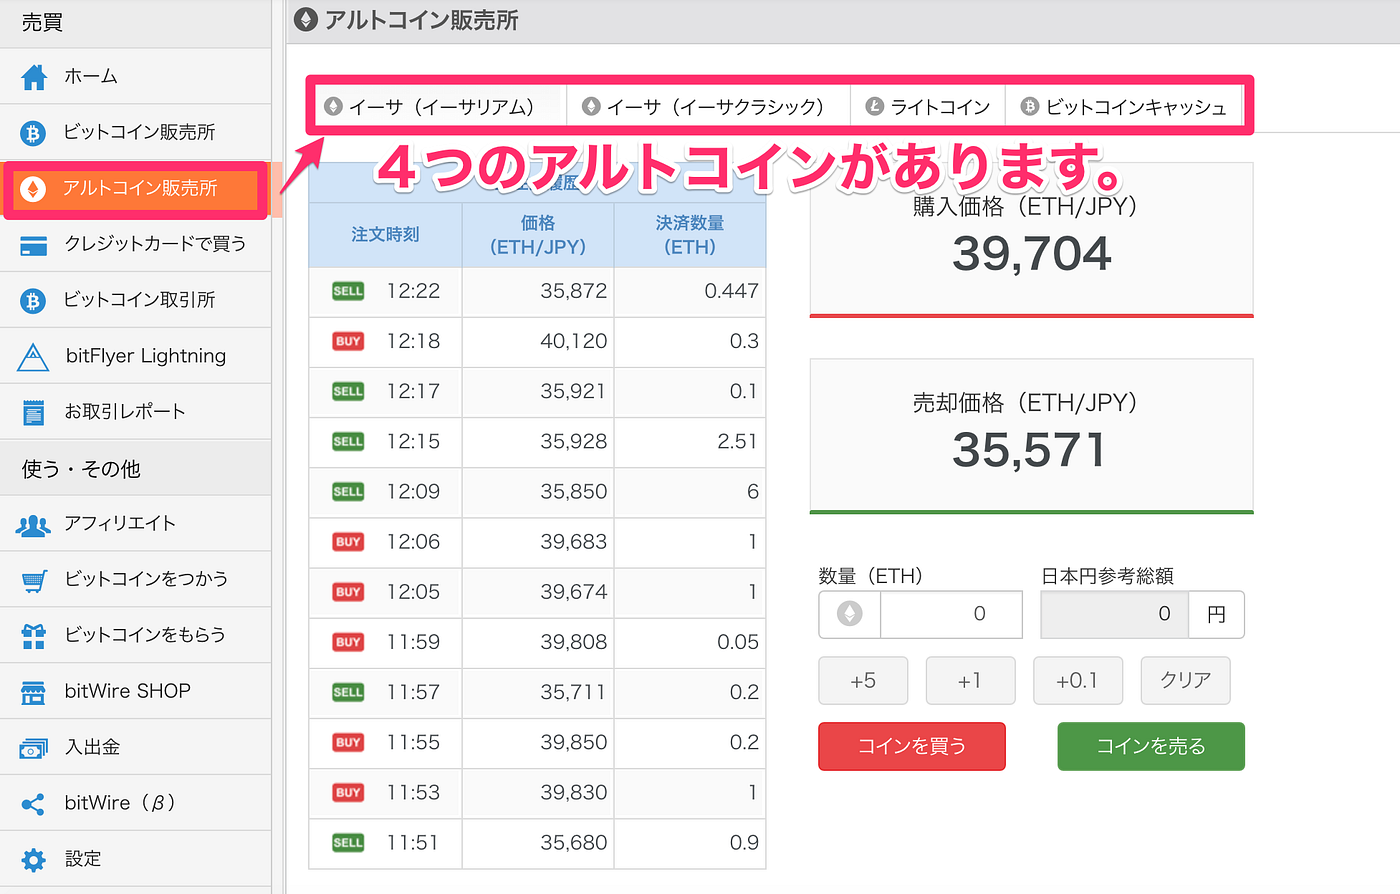Click the share icon beside bitWire (β)

click(x=33, y=804)
